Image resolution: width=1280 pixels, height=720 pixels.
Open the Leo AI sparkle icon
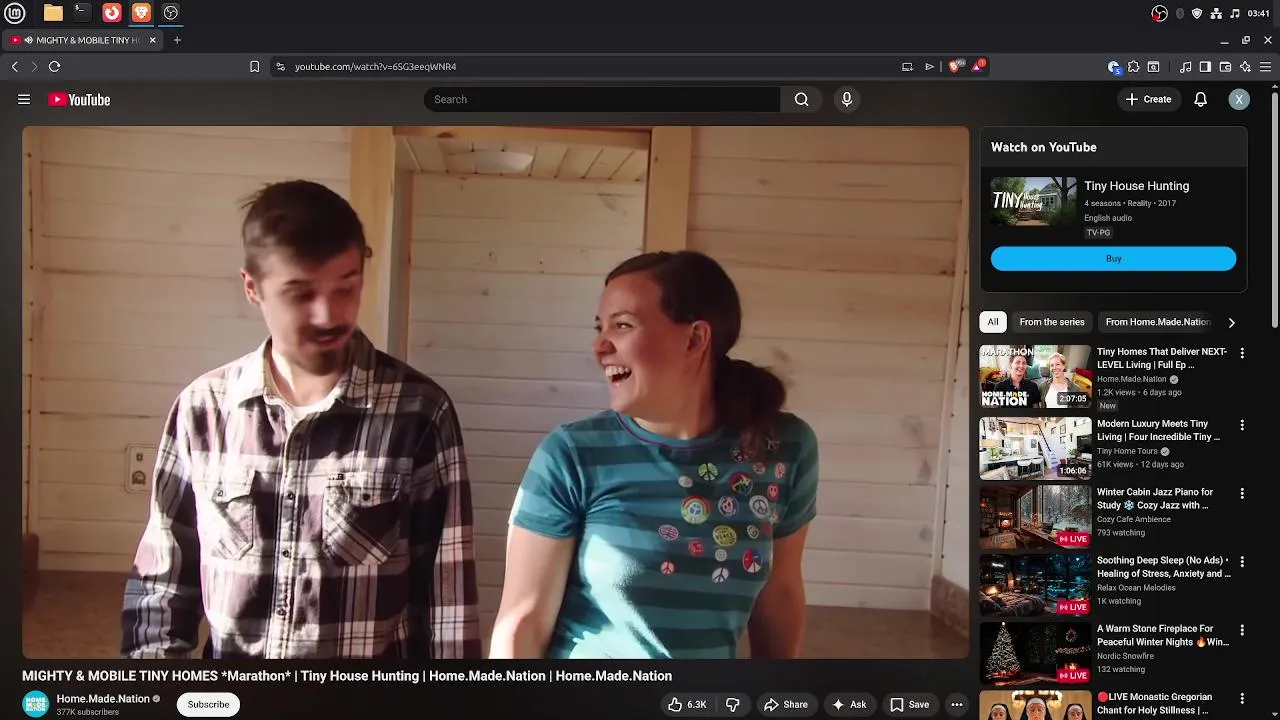click(1245, 67)
